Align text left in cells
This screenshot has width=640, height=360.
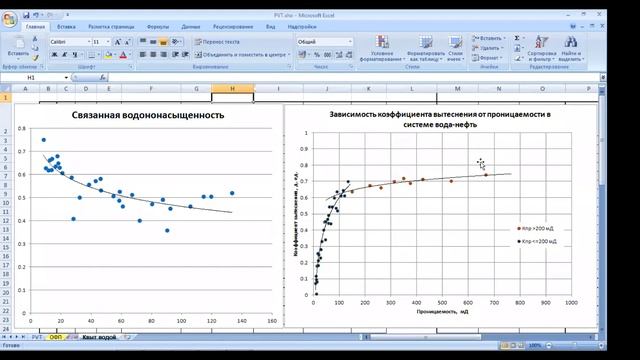coord(143,54)
